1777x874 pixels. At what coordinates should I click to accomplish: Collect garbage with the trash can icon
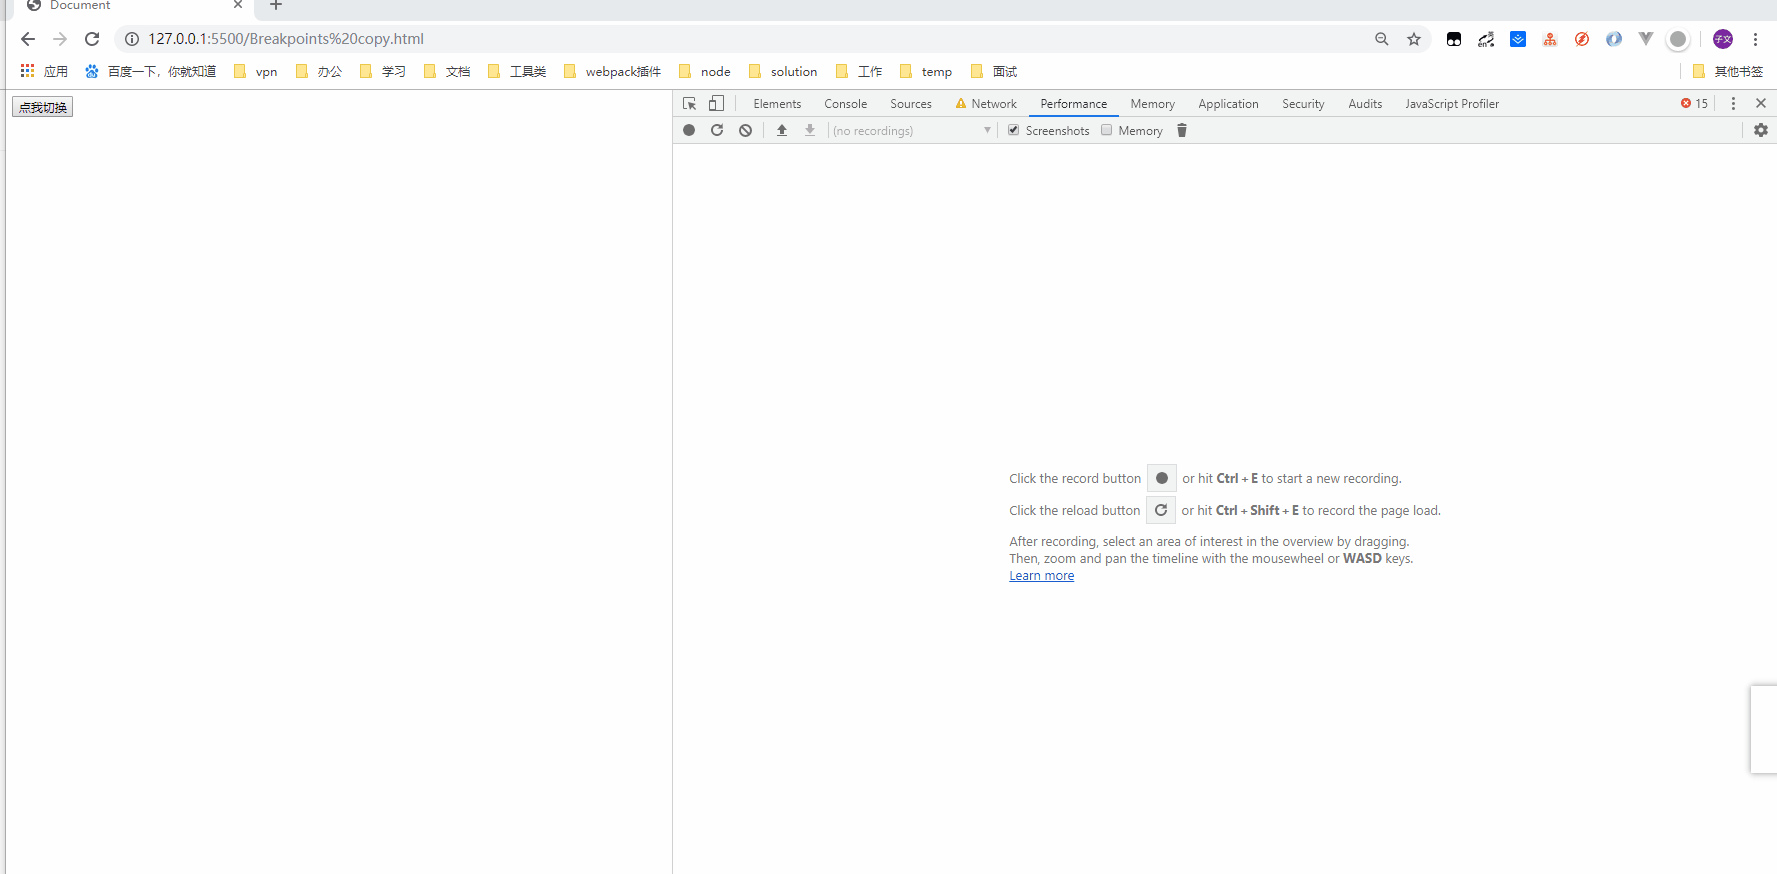tap(1182, 130)
